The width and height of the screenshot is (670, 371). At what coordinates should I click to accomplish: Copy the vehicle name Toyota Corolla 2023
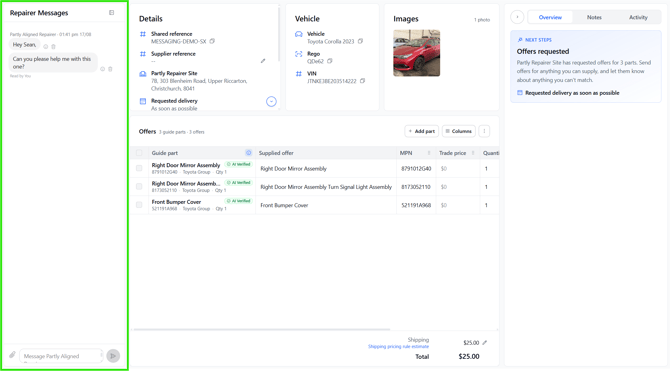click(360, 41)
